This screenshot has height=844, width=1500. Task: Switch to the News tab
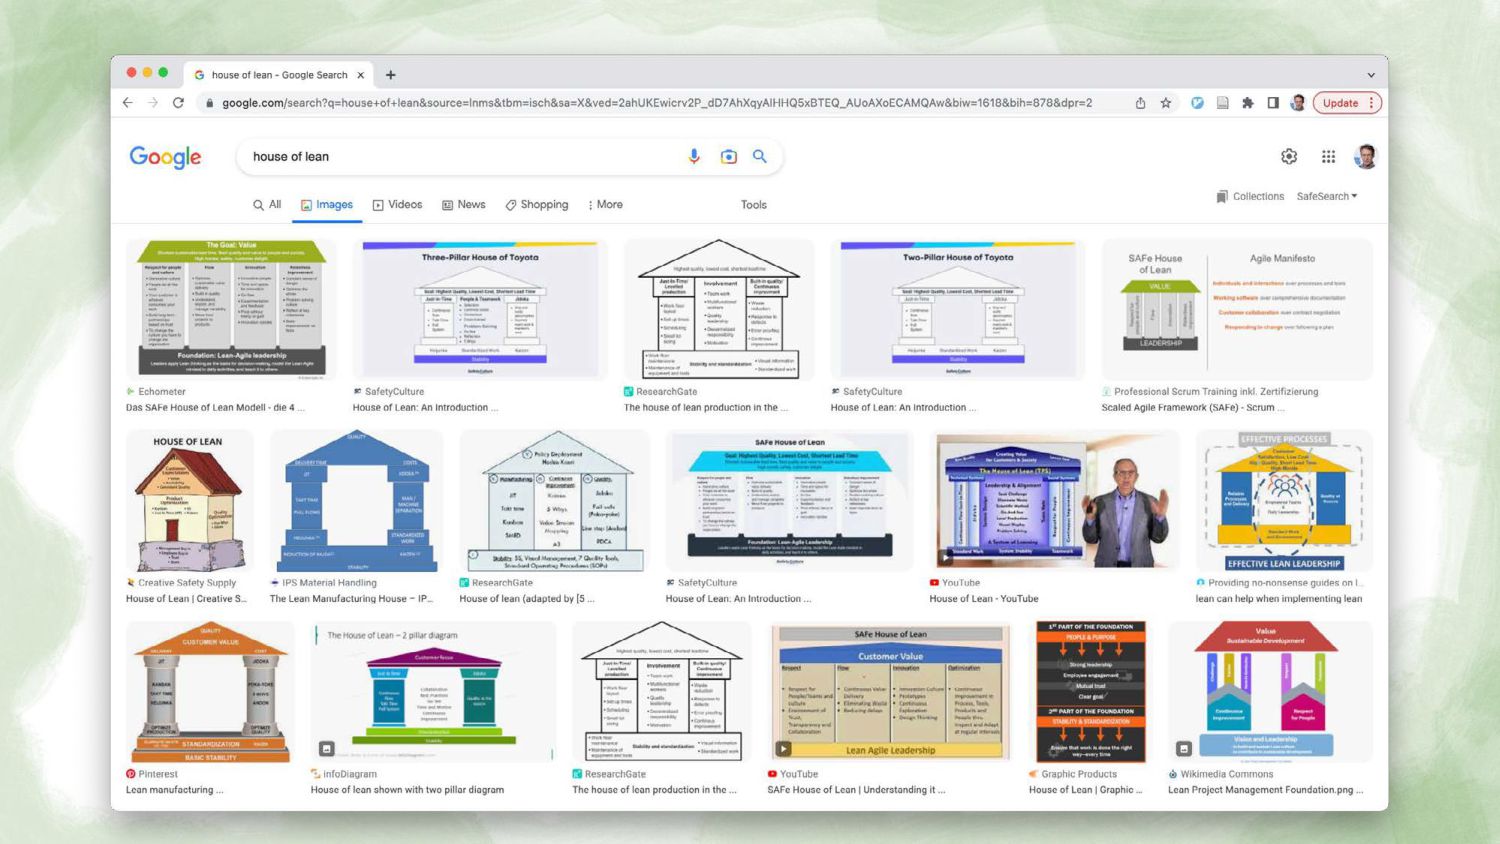464,204
